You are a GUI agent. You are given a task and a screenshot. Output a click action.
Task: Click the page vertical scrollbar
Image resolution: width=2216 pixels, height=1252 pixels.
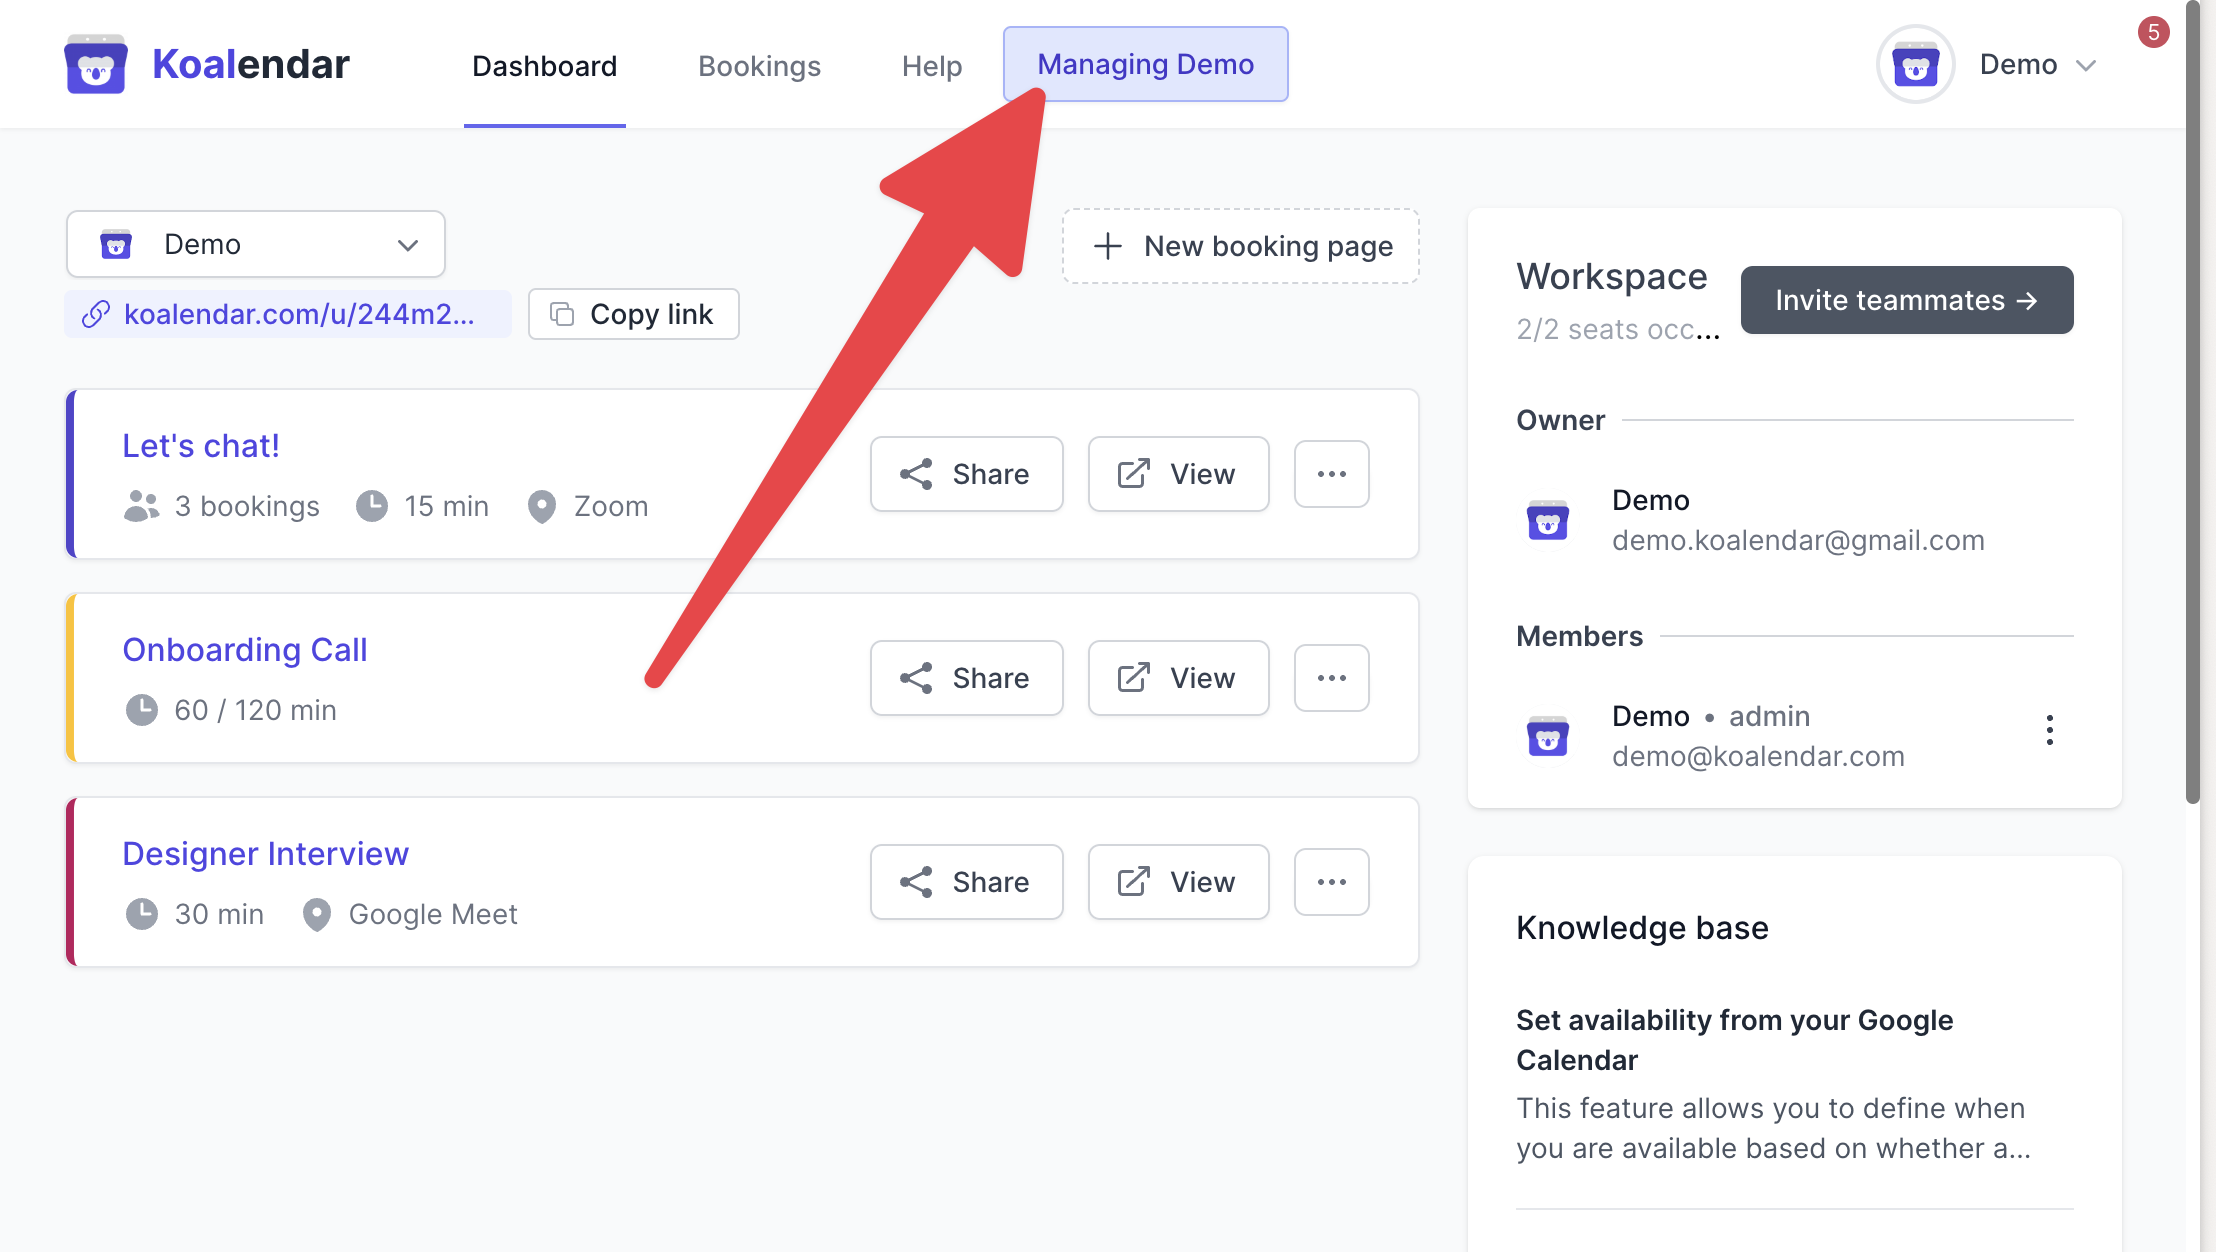pyautogui.click(x=2192, y=400)
